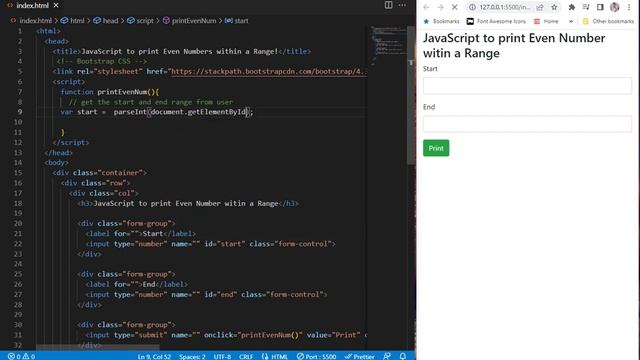View site information icon in the address bar
Image resolution: width=640 pixels, height=360 pixels.
coord(472,7)
